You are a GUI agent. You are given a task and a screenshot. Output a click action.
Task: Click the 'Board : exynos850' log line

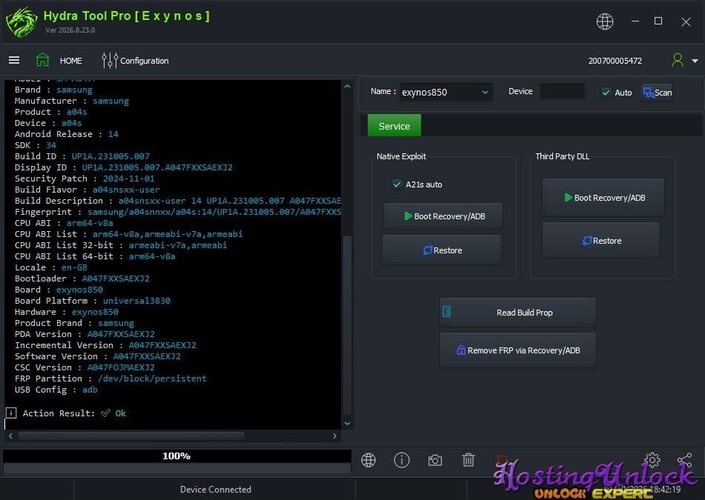click(58, 290)
